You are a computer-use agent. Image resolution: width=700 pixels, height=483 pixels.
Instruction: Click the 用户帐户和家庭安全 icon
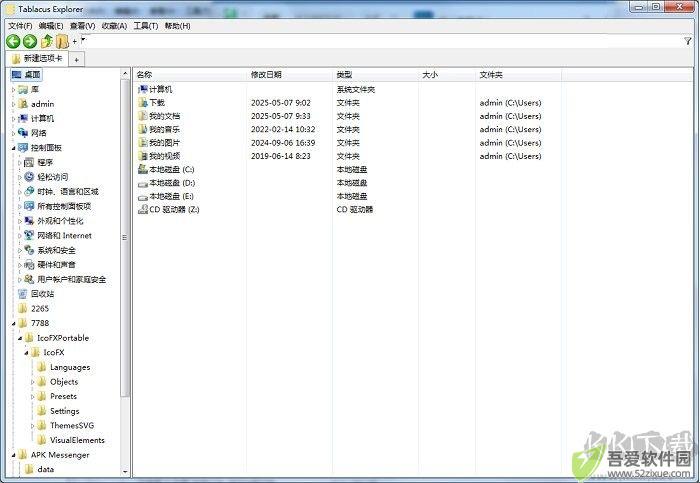click(29, 279)
